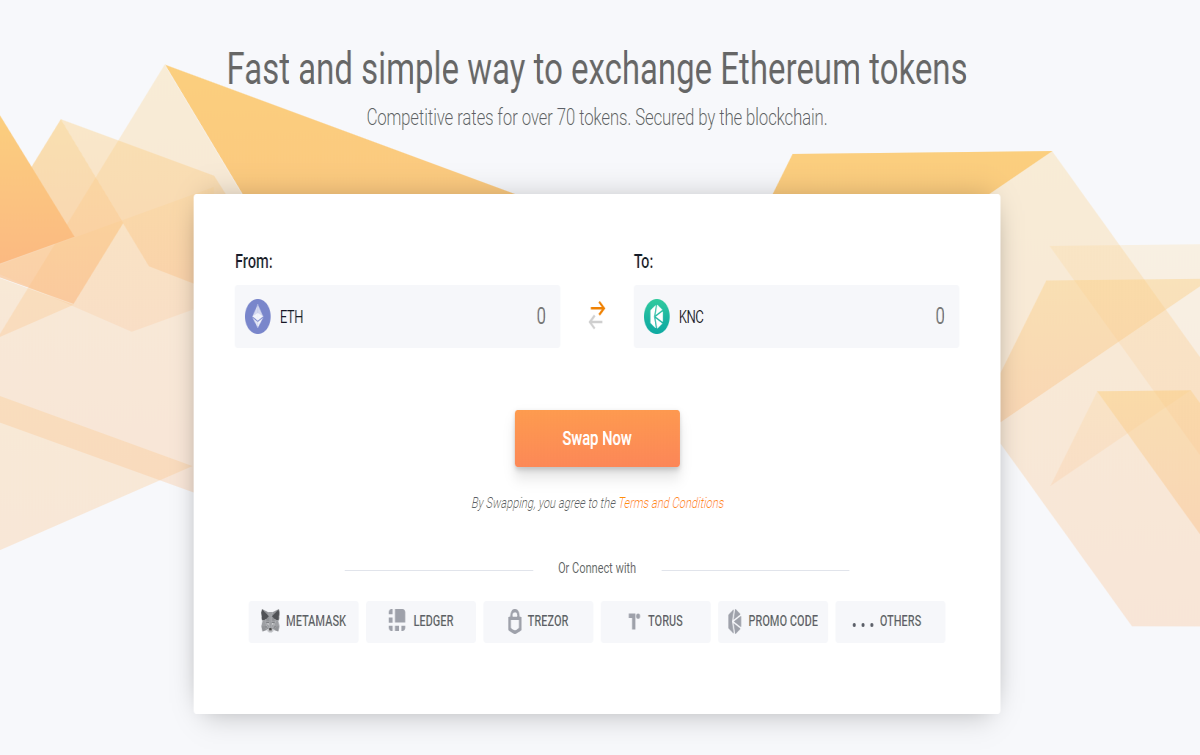Click the MetaMask fox icon
This screenshot has height=755, width=1200.
[270, 621]
